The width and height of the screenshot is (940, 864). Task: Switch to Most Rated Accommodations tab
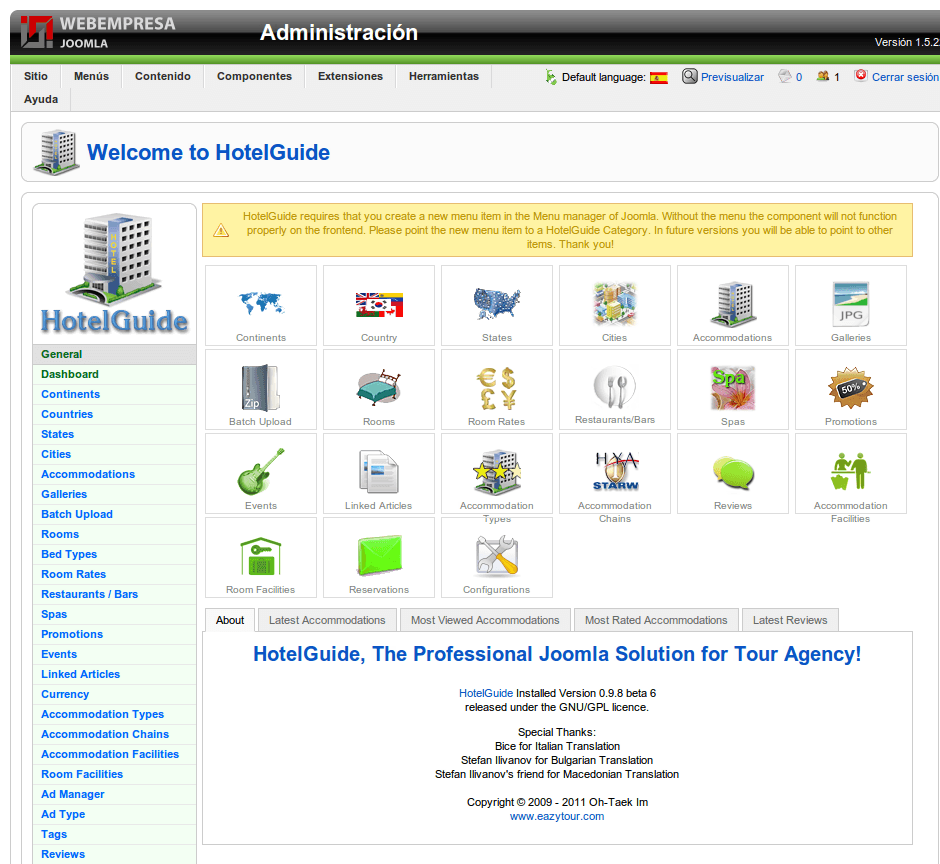[x=656, y=620]
